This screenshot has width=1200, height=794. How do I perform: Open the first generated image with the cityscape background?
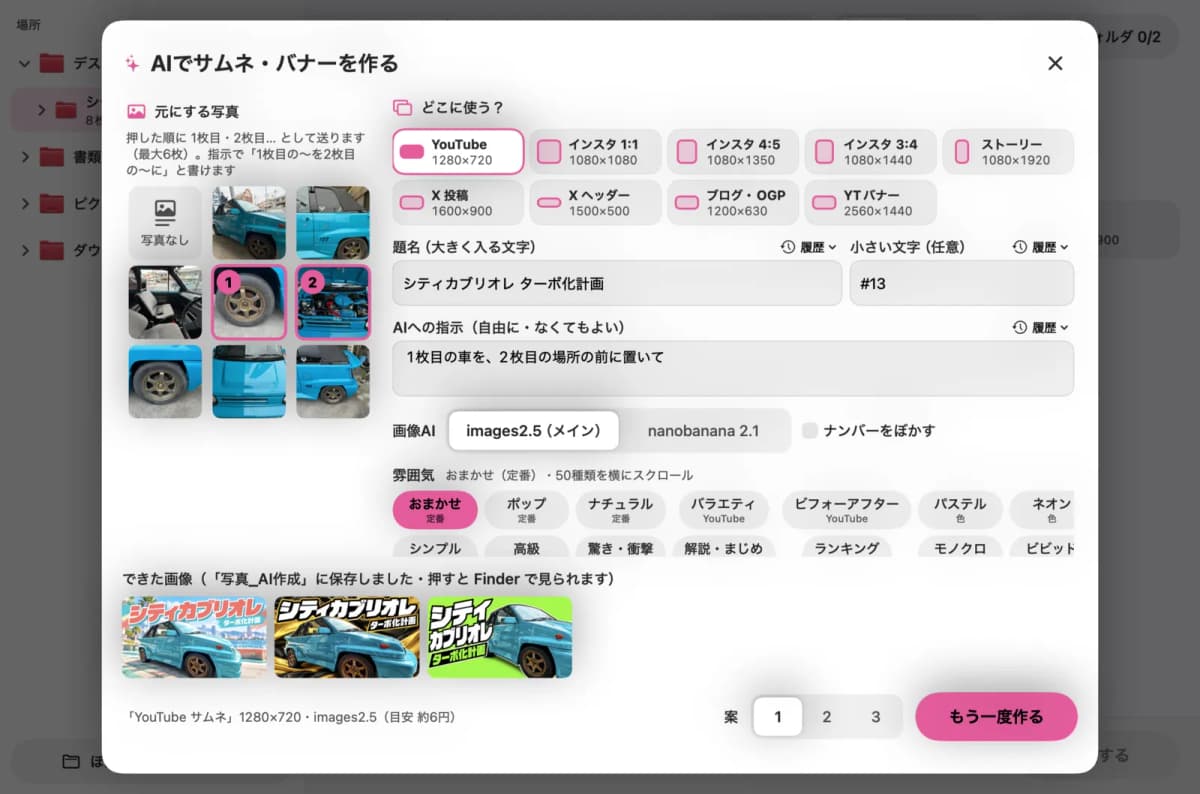tap(194, 637)
